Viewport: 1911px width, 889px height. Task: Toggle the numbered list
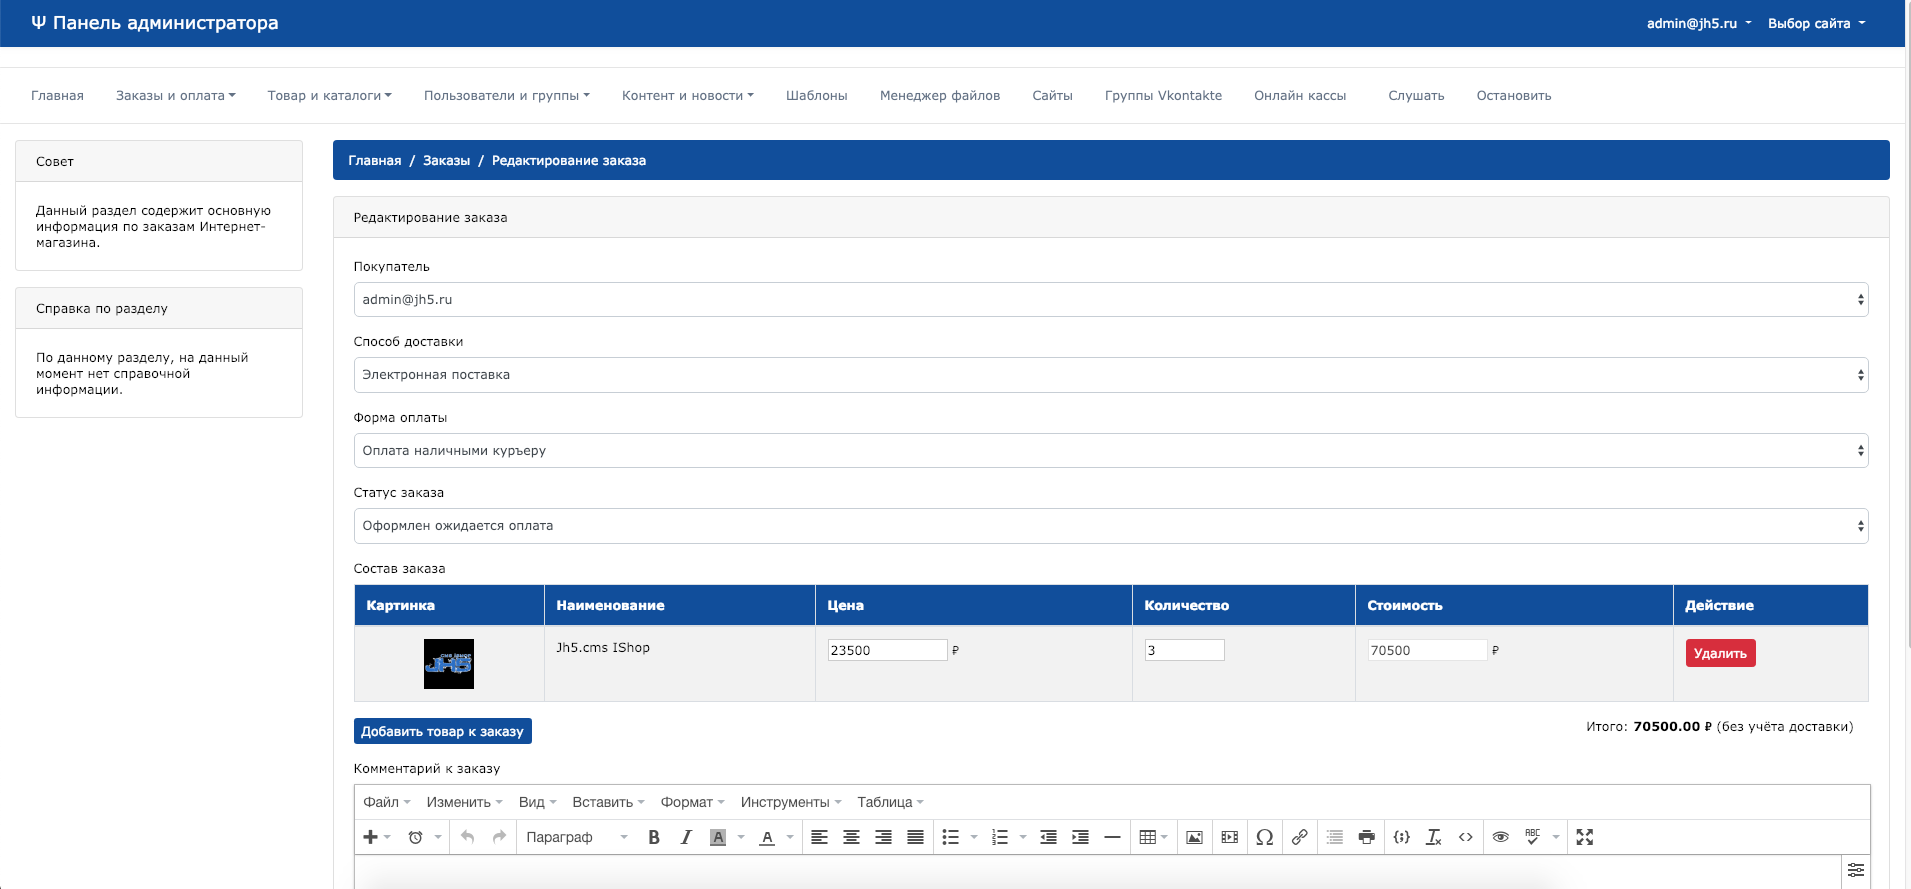[x=1000, y=837]
